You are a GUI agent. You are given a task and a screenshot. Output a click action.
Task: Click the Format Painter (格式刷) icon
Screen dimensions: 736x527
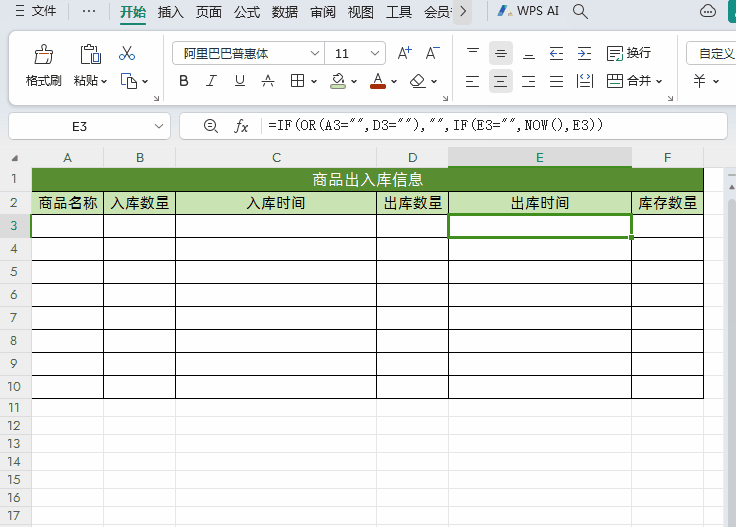coord(44,54)
